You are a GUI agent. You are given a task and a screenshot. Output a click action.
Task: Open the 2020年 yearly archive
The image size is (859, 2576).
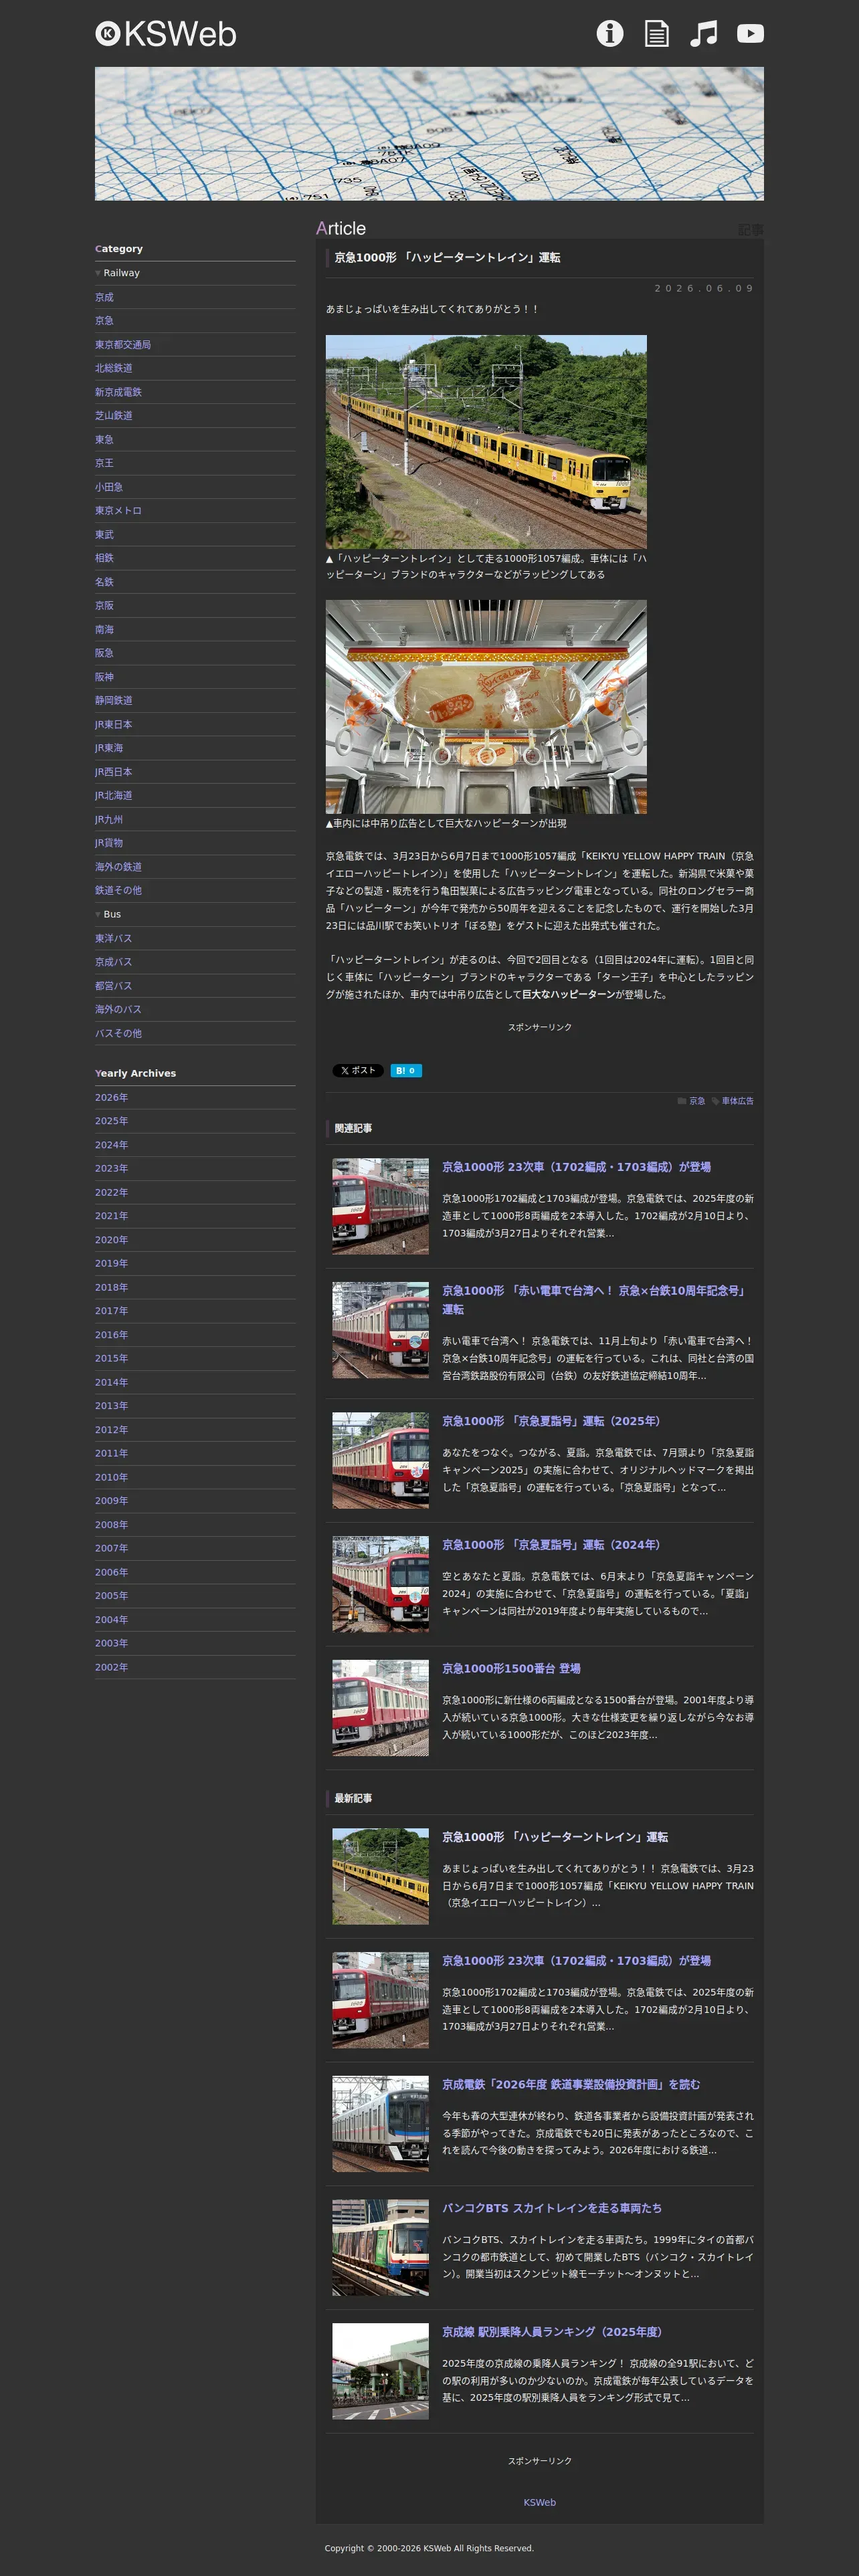click(x=111, y=1240)
